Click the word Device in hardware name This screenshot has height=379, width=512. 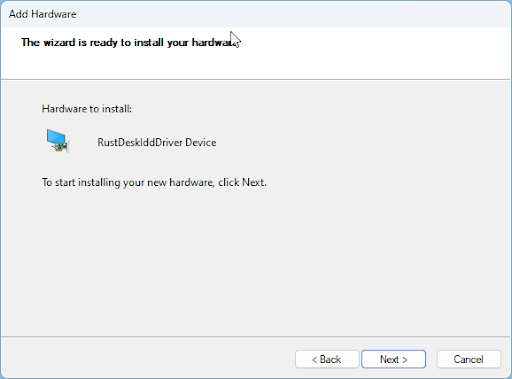pyautogui.click(x=201, y=142)
